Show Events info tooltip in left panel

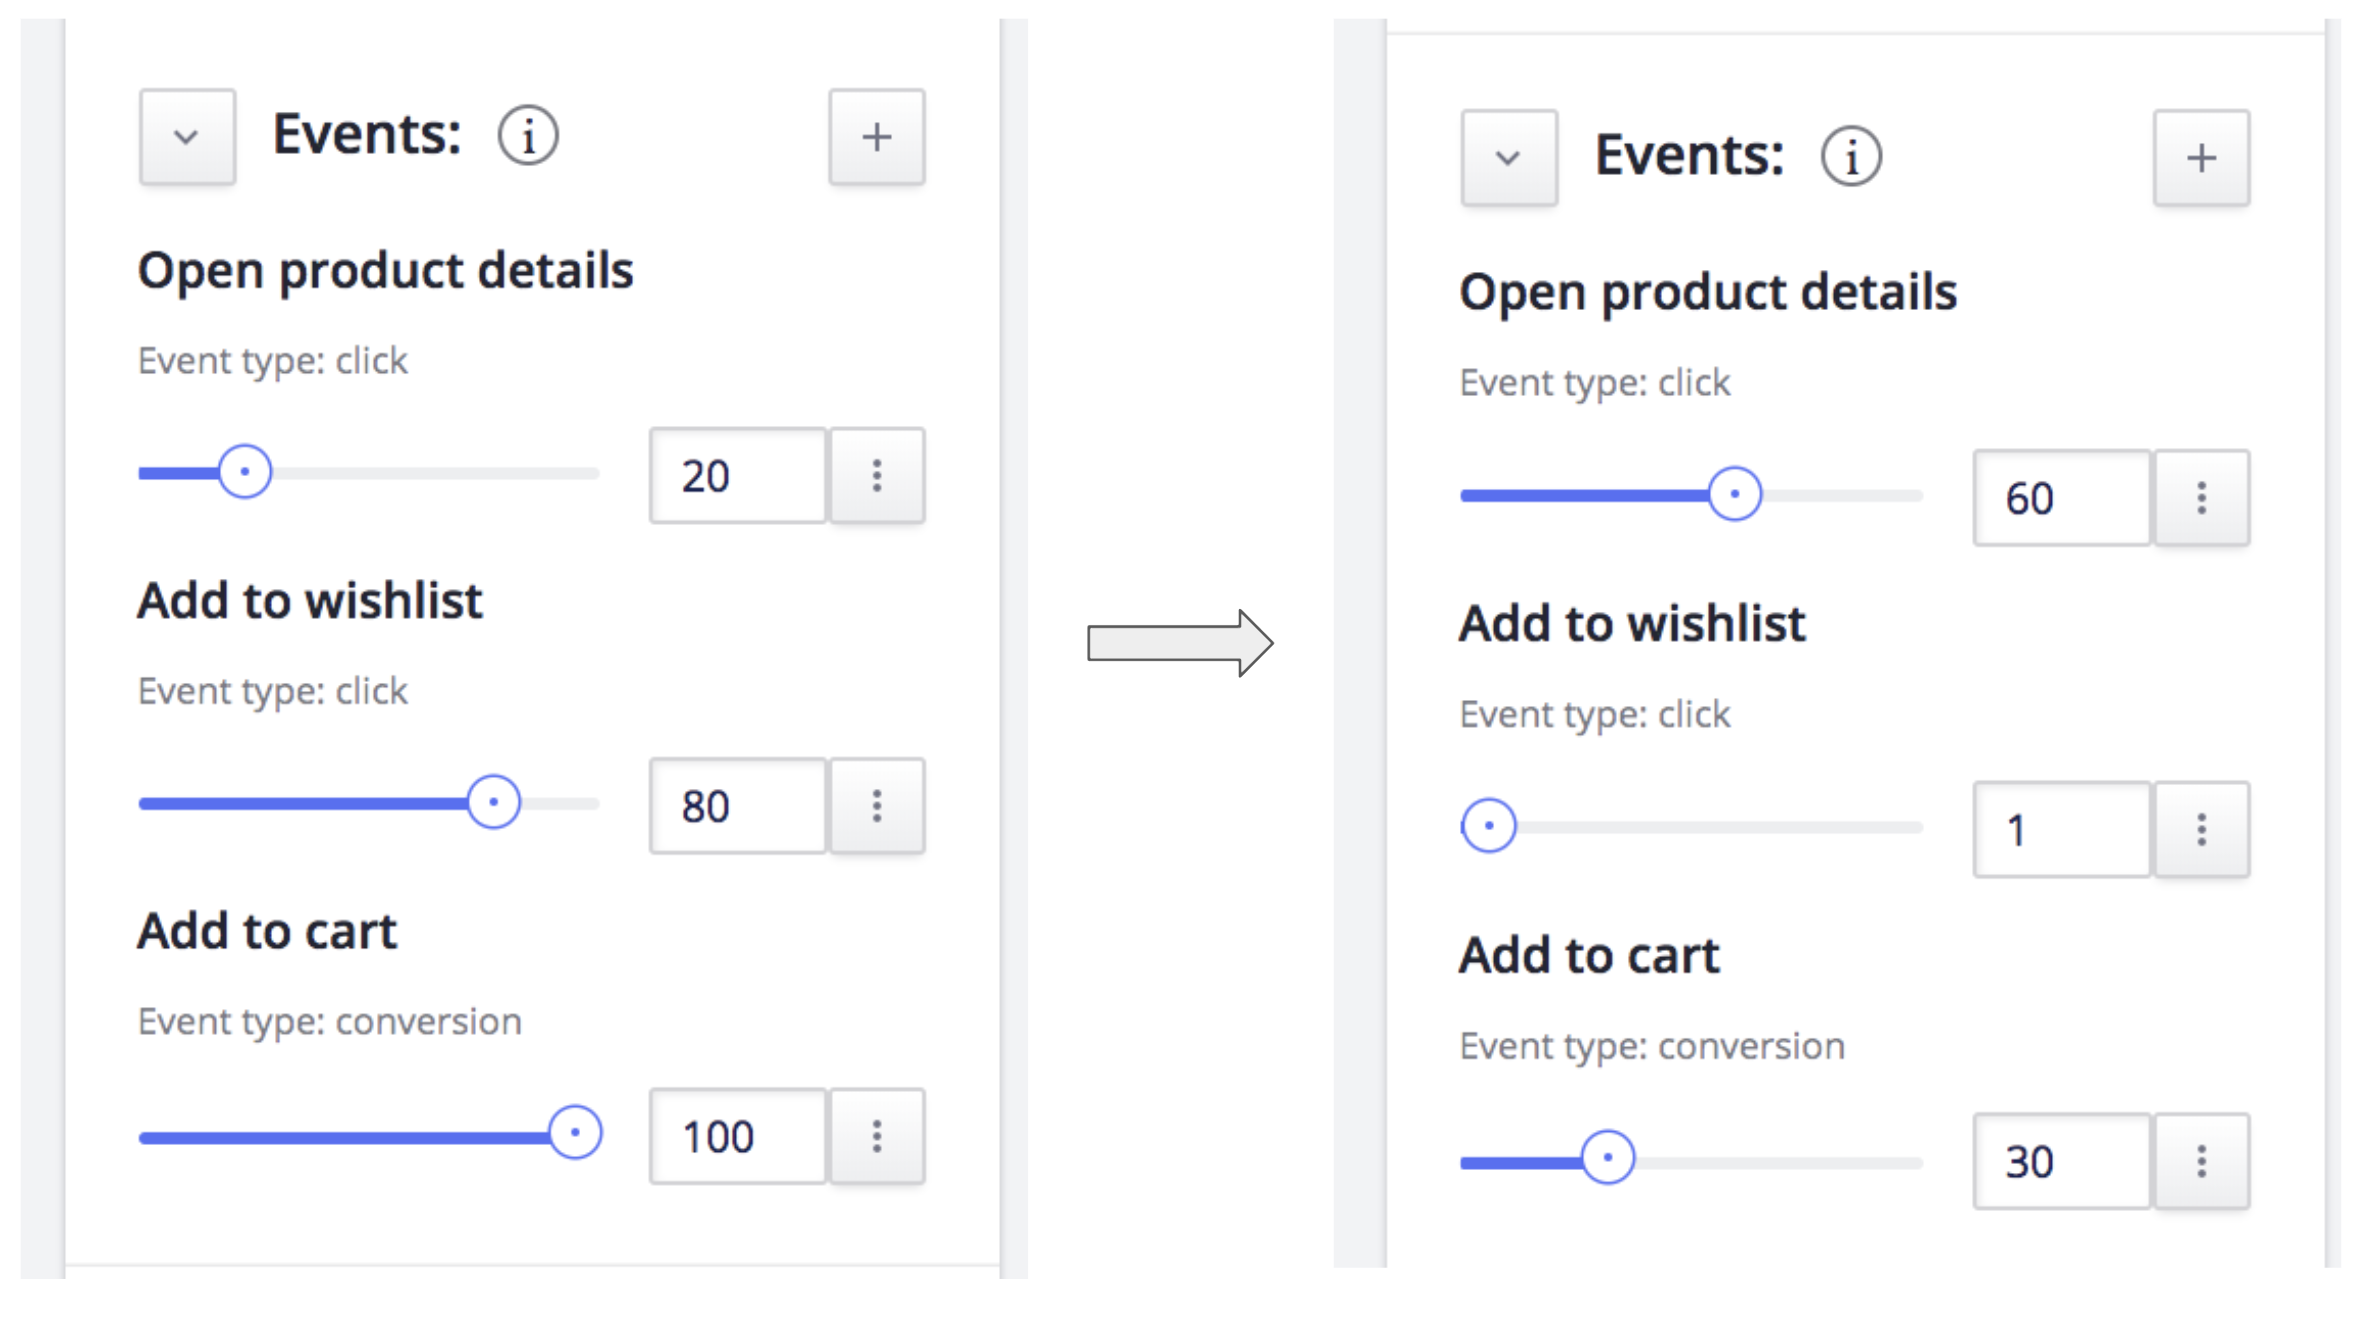(528, 135)
